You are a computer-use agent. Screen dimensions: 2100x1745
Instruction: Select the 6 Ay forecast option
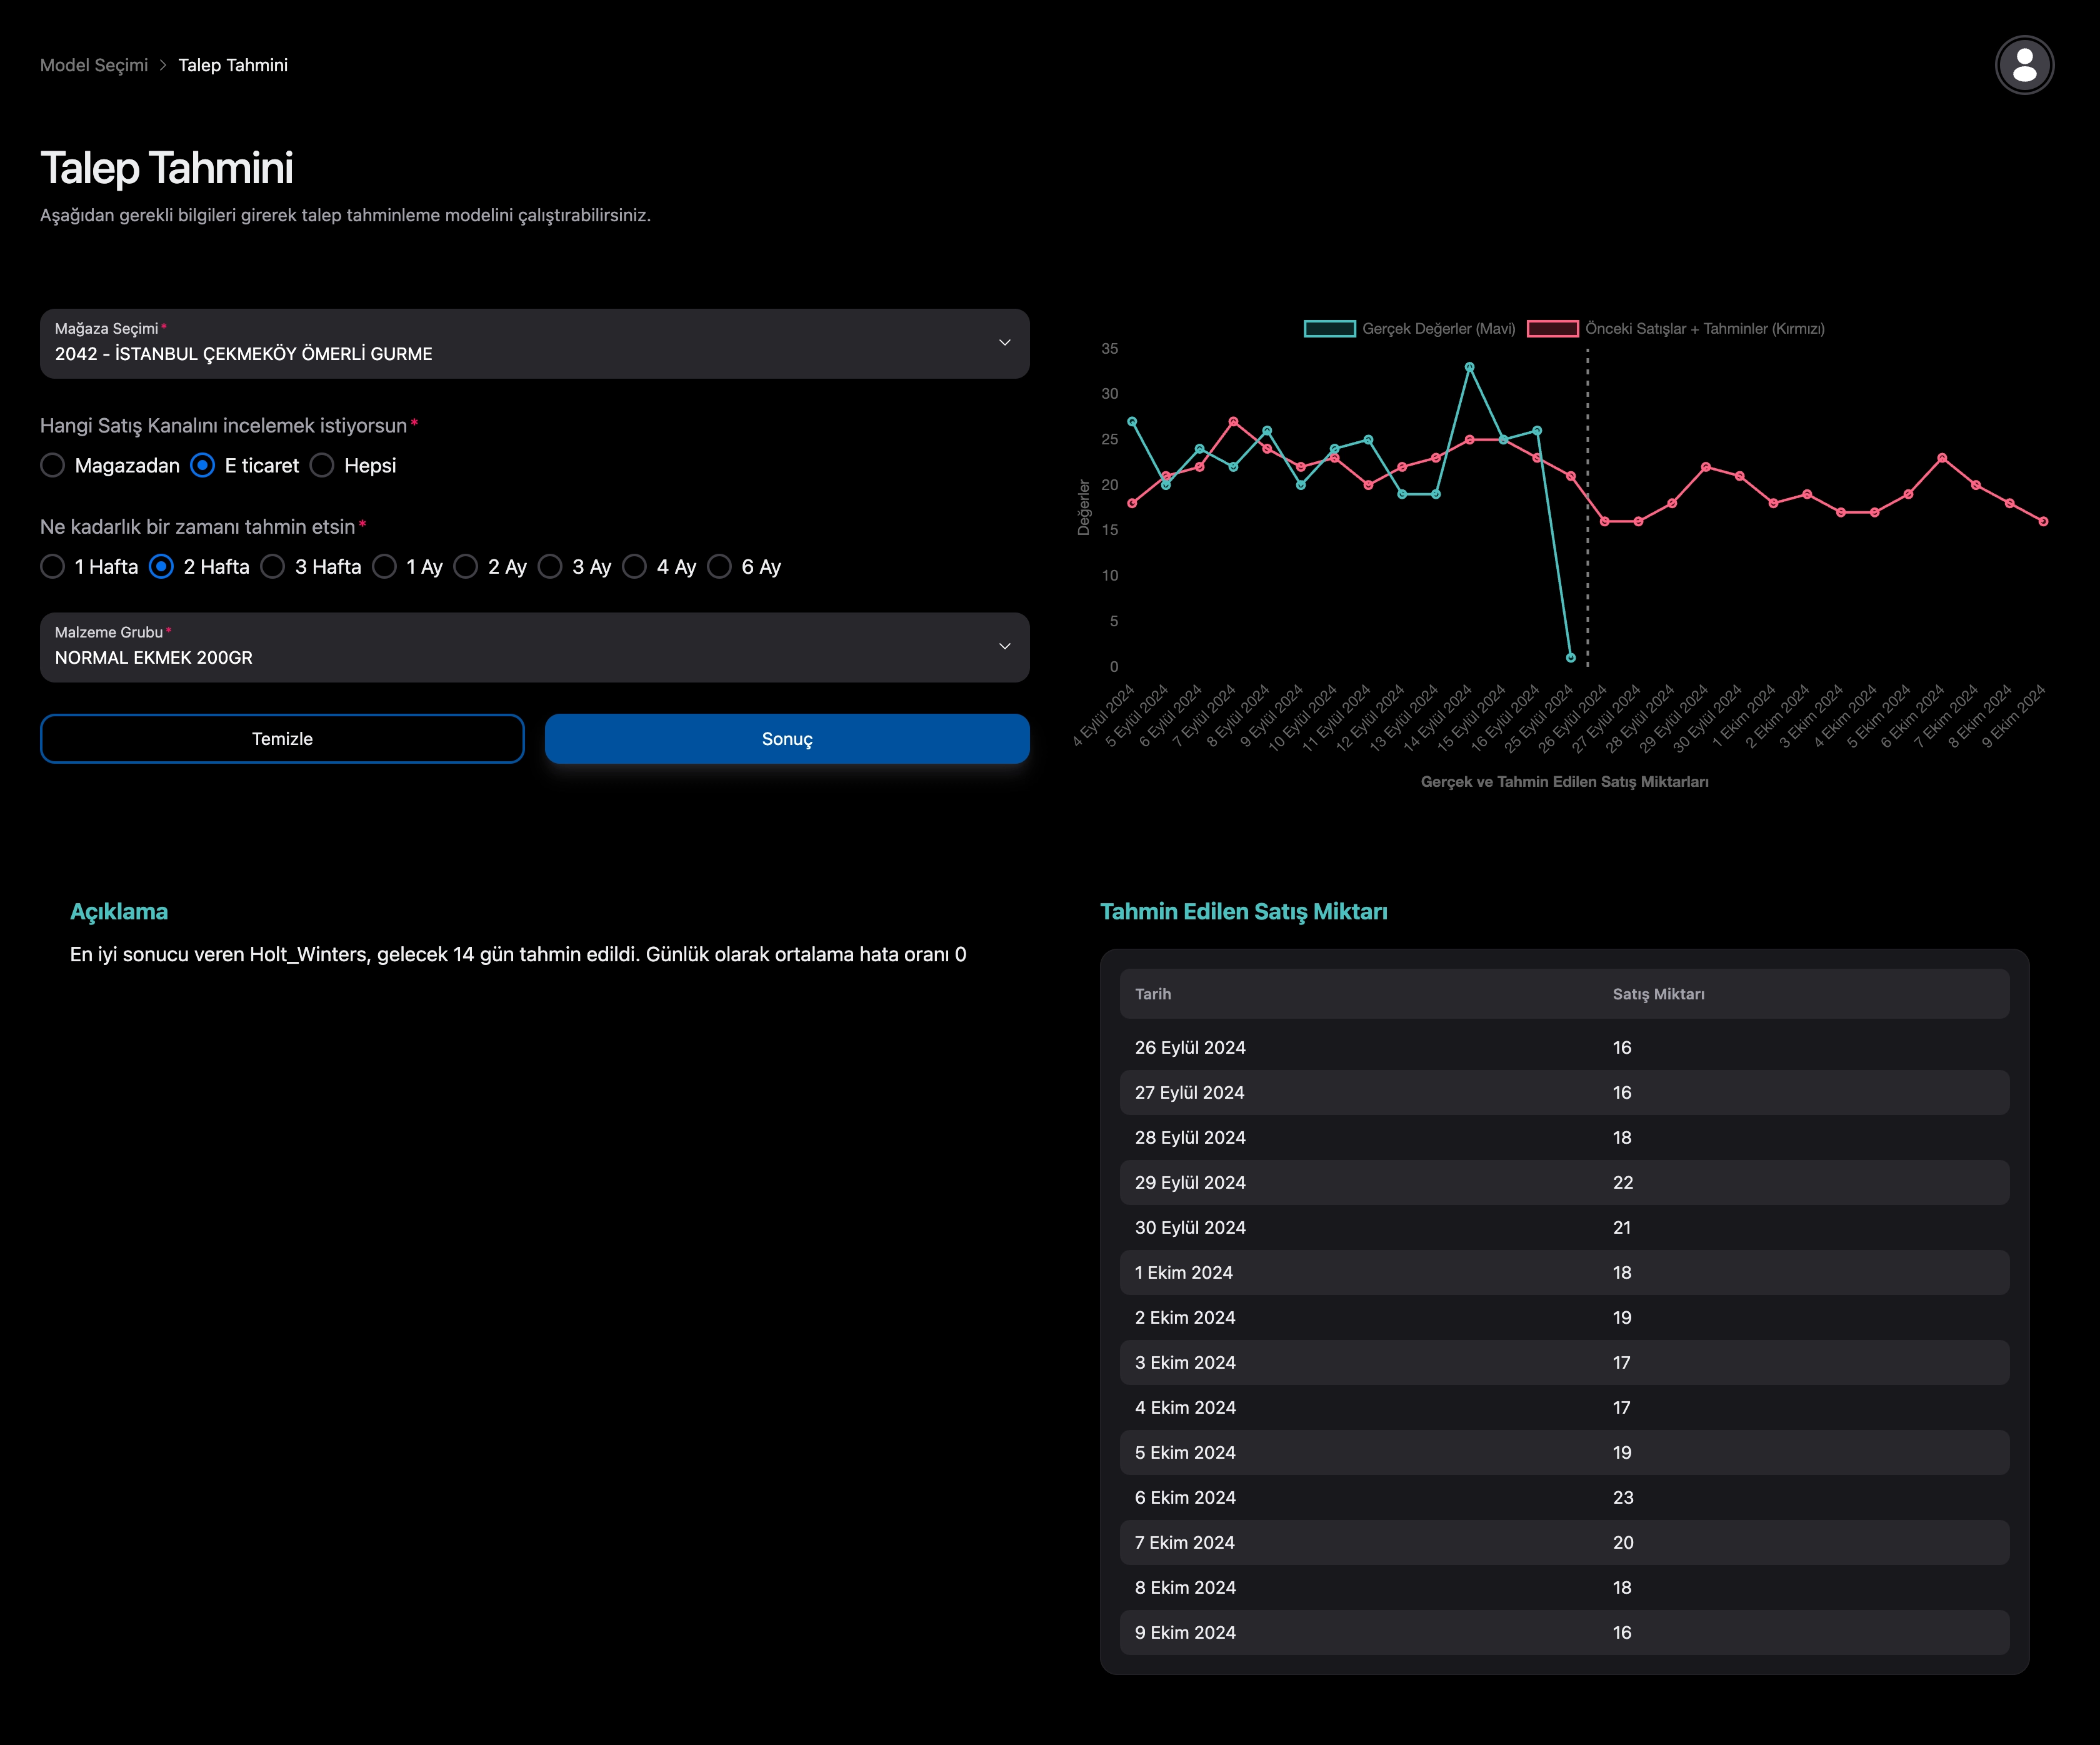click(720, 567)
